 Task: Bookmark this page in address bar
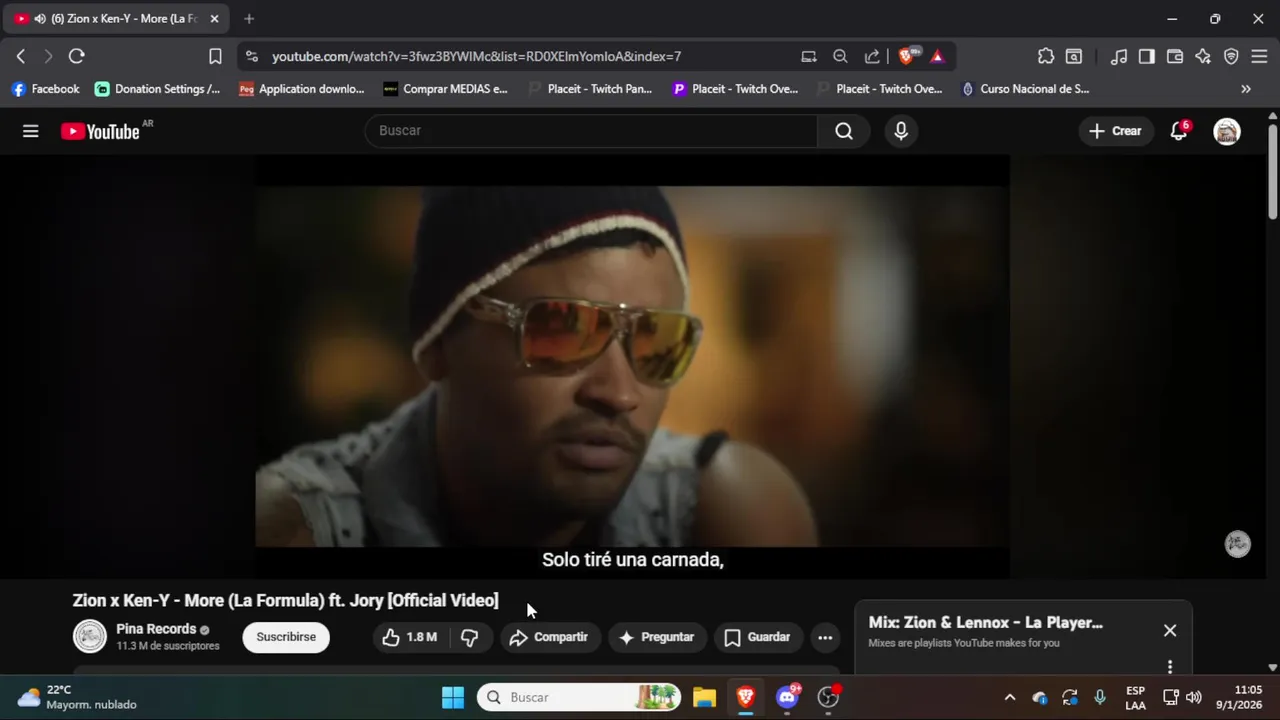pyautogui.click(x=215, y=56)
